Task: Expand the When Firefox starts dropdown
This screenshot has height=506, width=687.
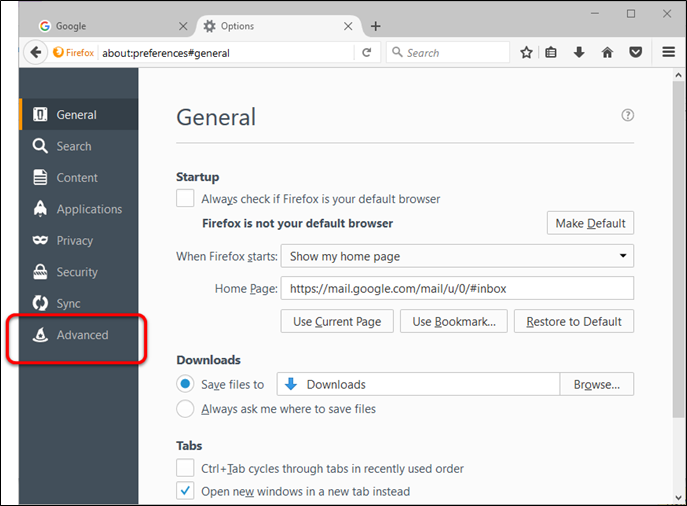Action: point(457,256)
